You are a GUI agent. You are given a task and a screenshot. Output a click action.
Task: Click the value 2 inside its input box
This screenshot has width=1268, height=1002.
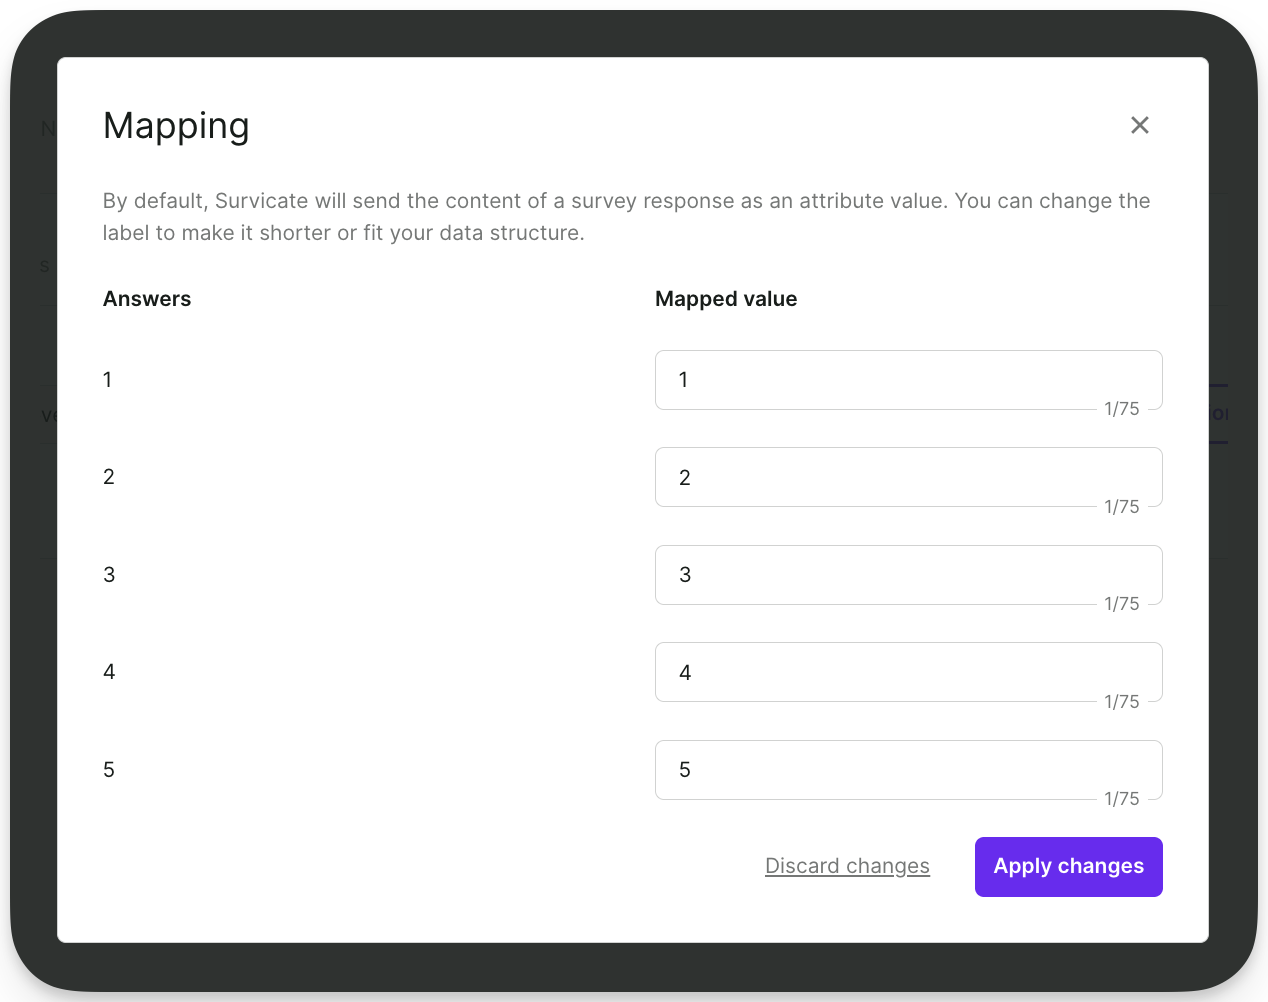[x=685, y=477]
